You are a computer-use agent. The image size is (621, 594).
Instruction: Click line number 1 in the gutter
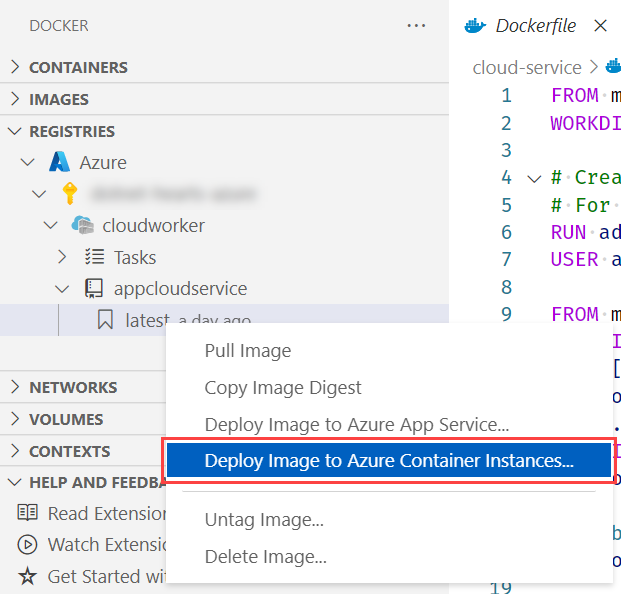507,95
